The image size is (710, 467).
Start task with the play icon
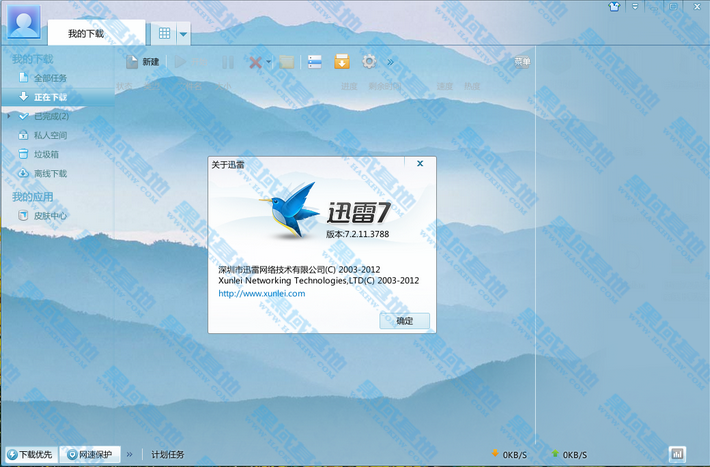click(x=180, y=62)
